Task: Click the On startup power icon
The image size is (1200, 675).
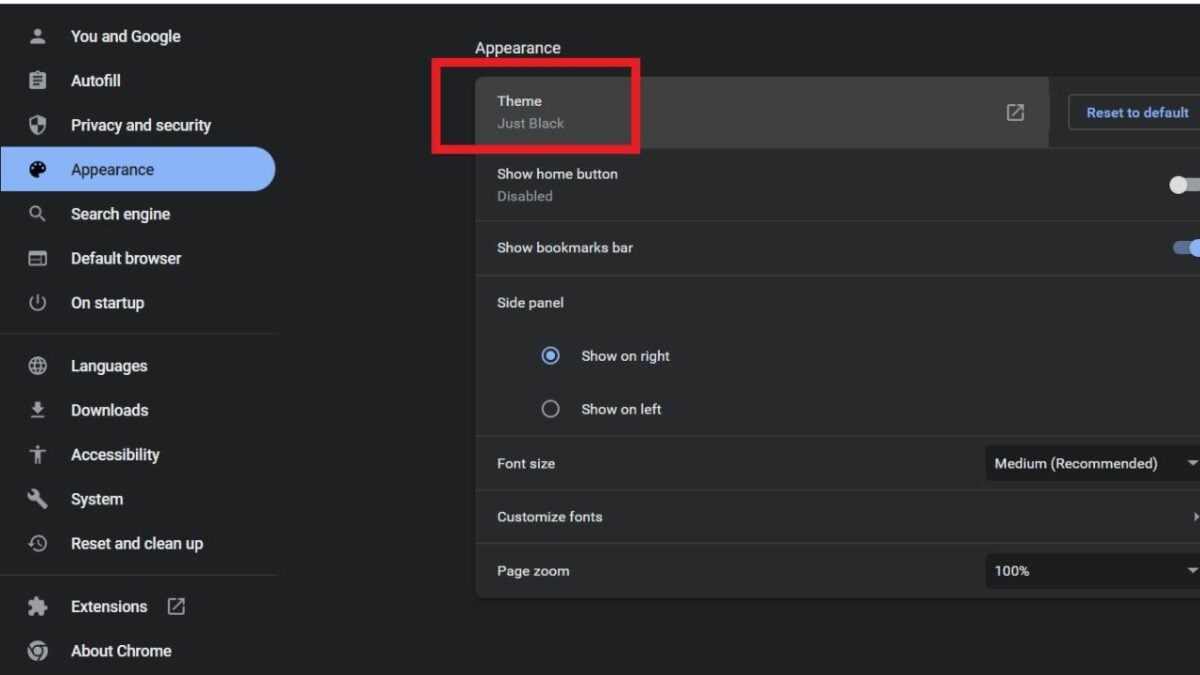Action: pyautogui.click(x=37, y=302)
